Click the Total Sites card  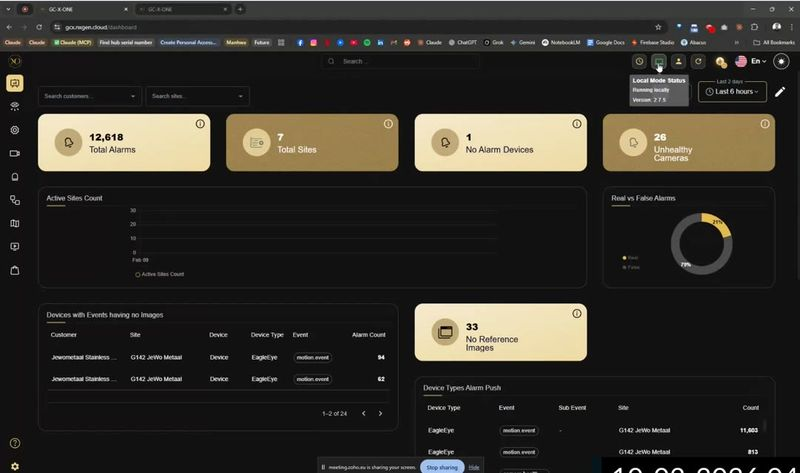(312, 142)
